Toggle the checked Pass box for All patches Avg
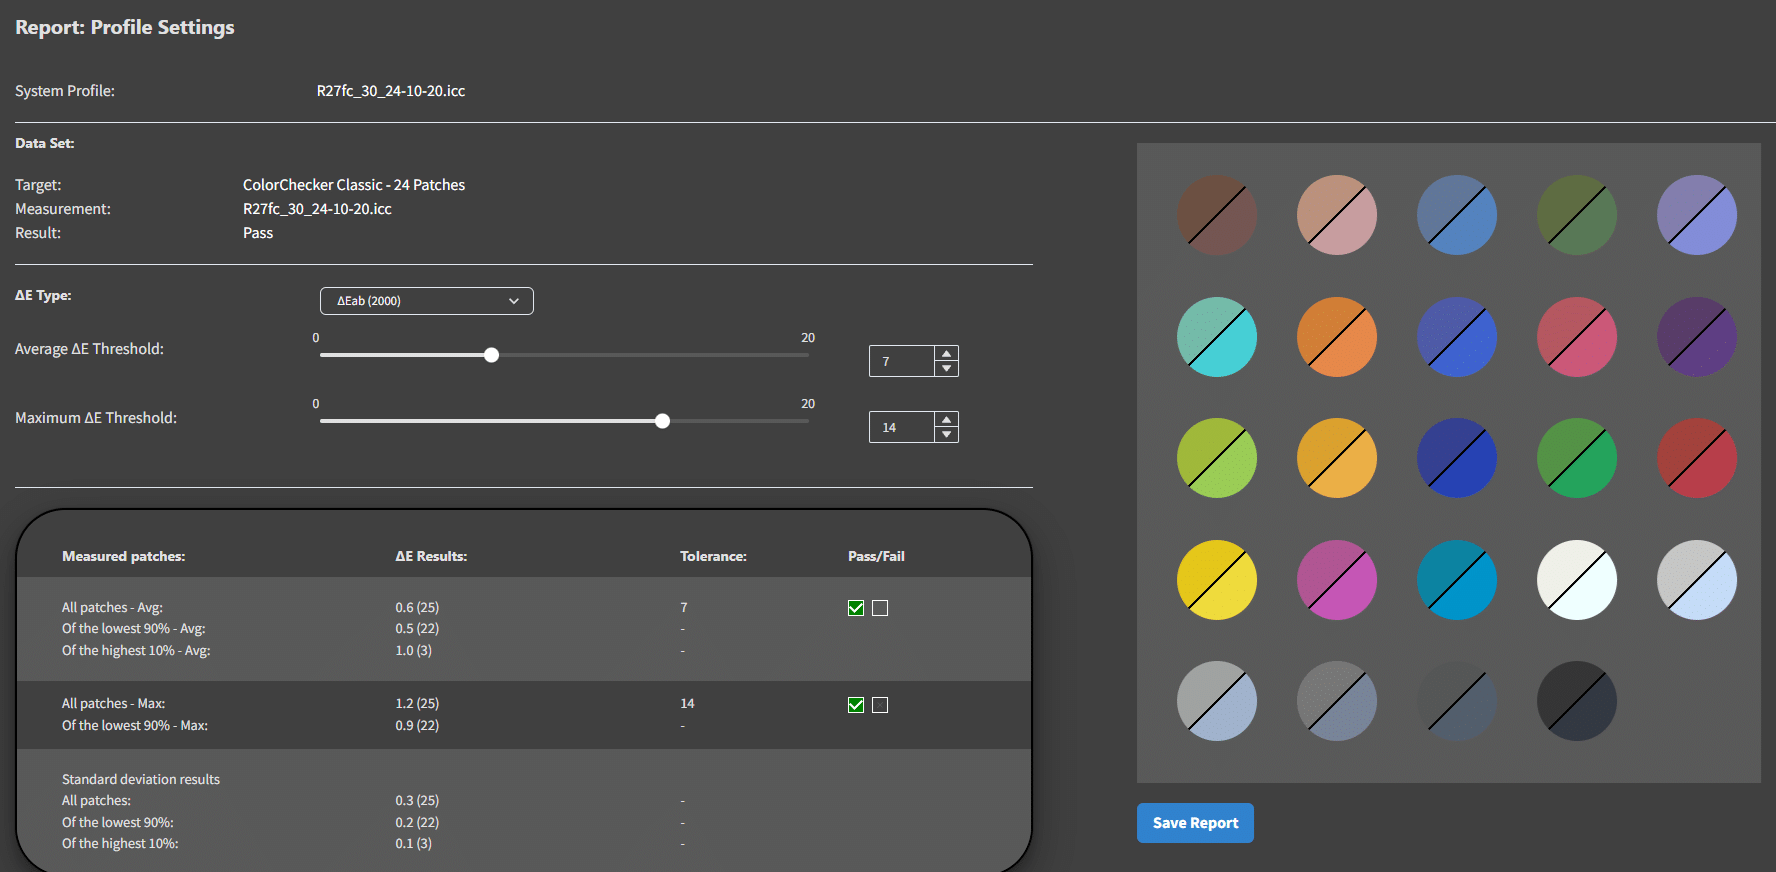 pyautogui.click(x=856, y=608)
